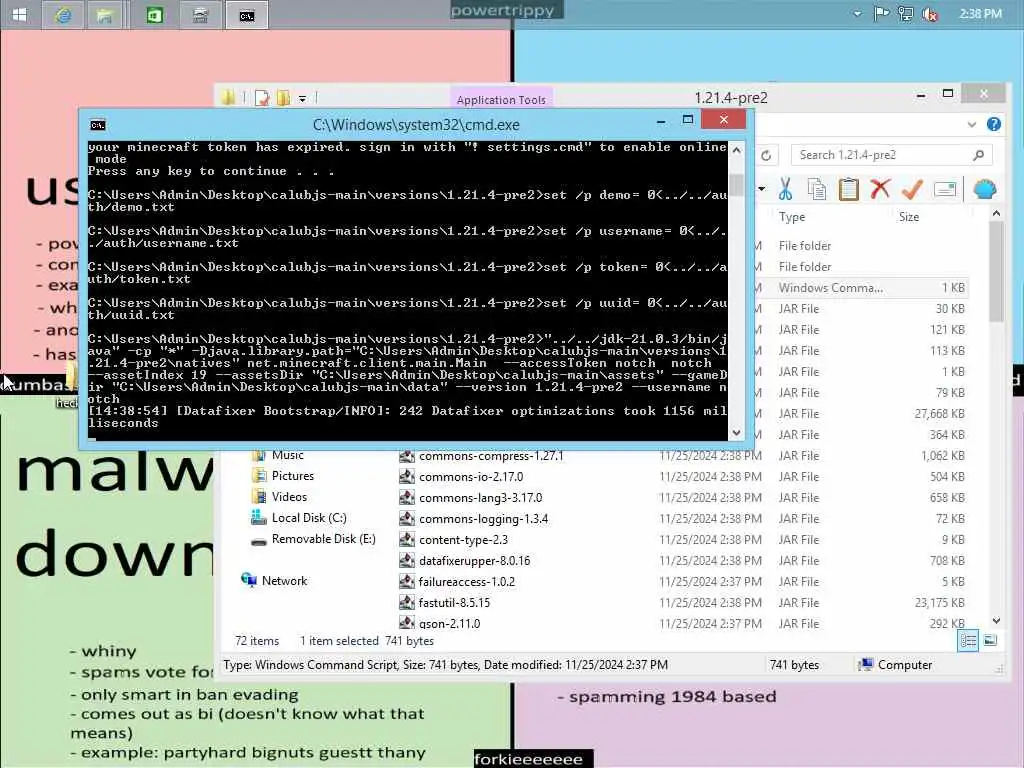1024x768 pixels.
Task: Click the cmd.exe window title bar
Action: (x=416, y=124)
